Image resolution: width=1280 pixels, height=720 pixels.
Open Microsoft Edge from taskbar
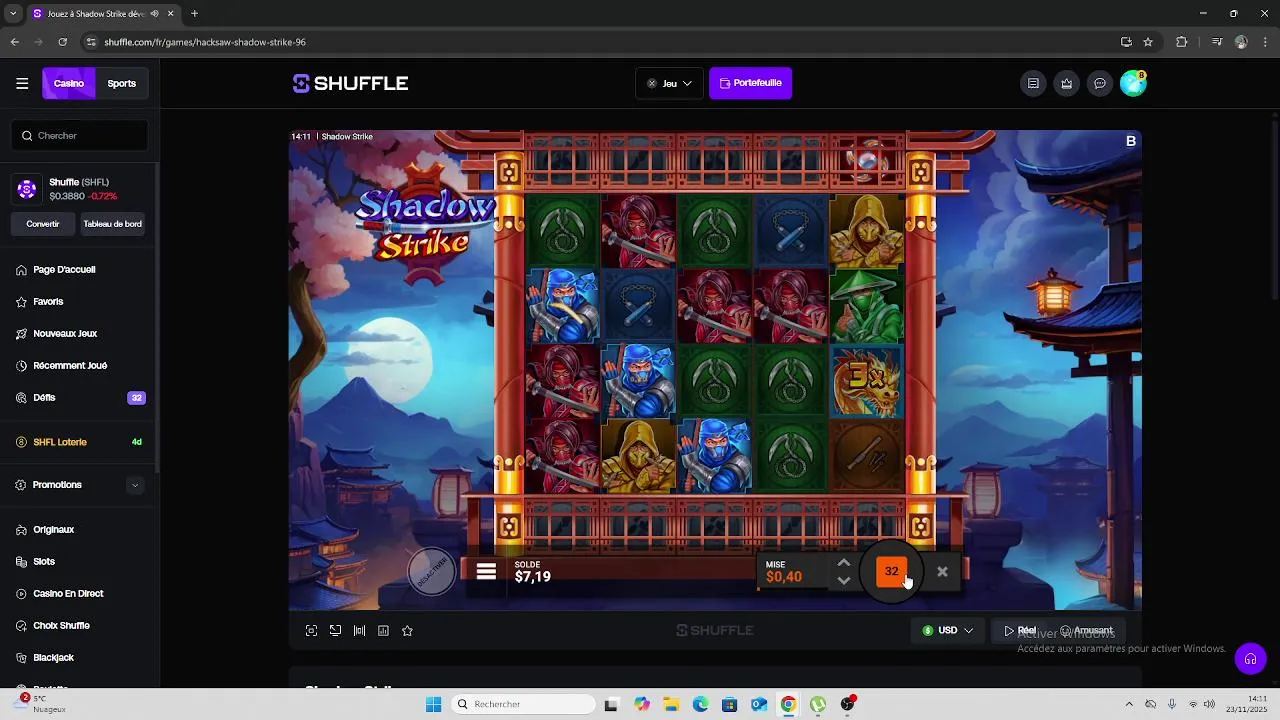tap(700, 705)
